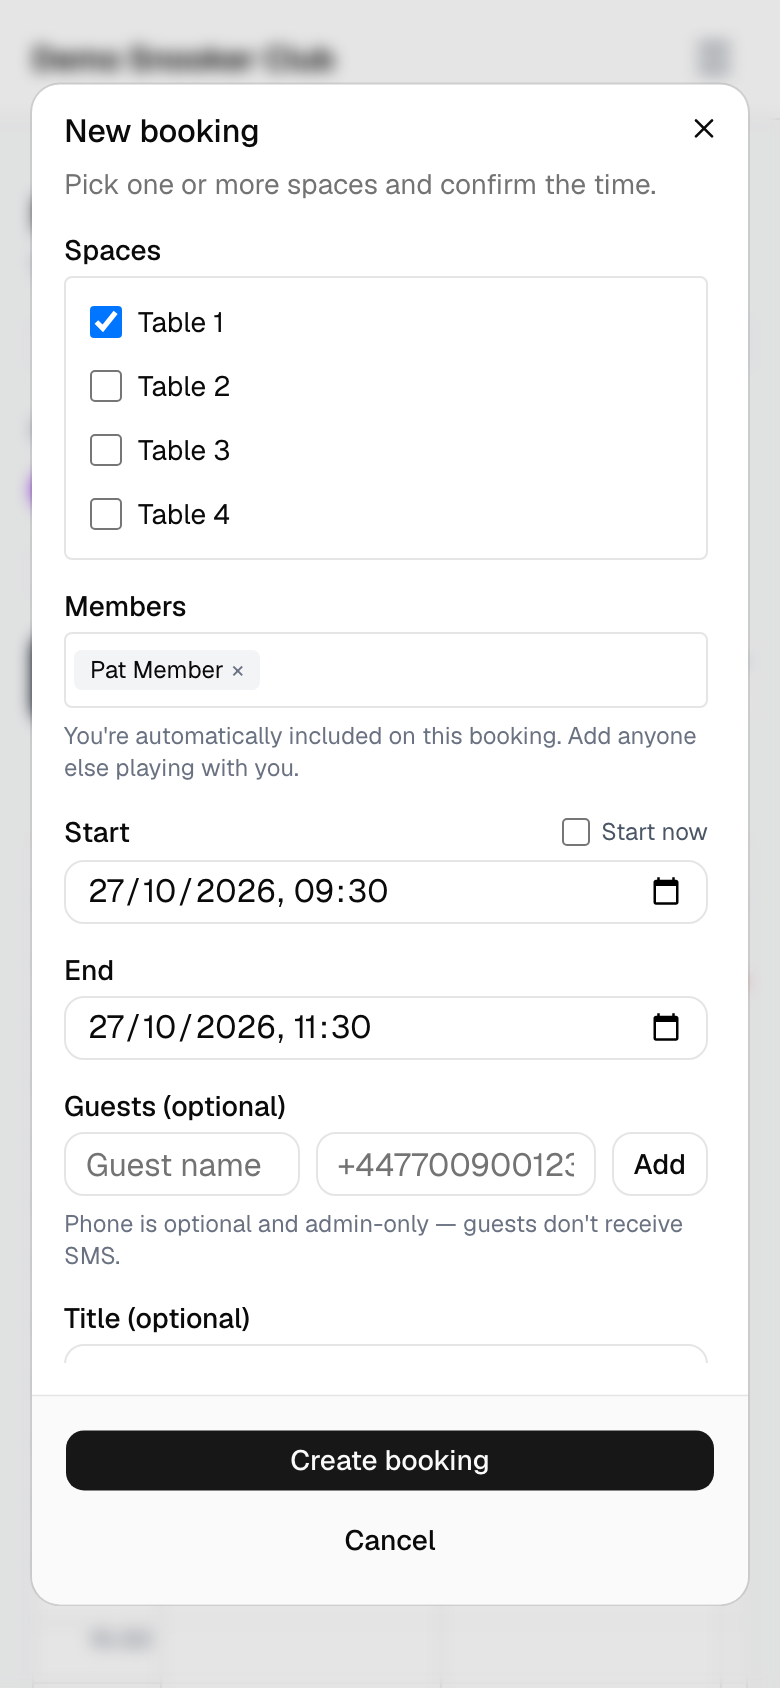Screen dimensions: 780x1688
Task: Click the Table 4 label
Action: pos(184,514)
